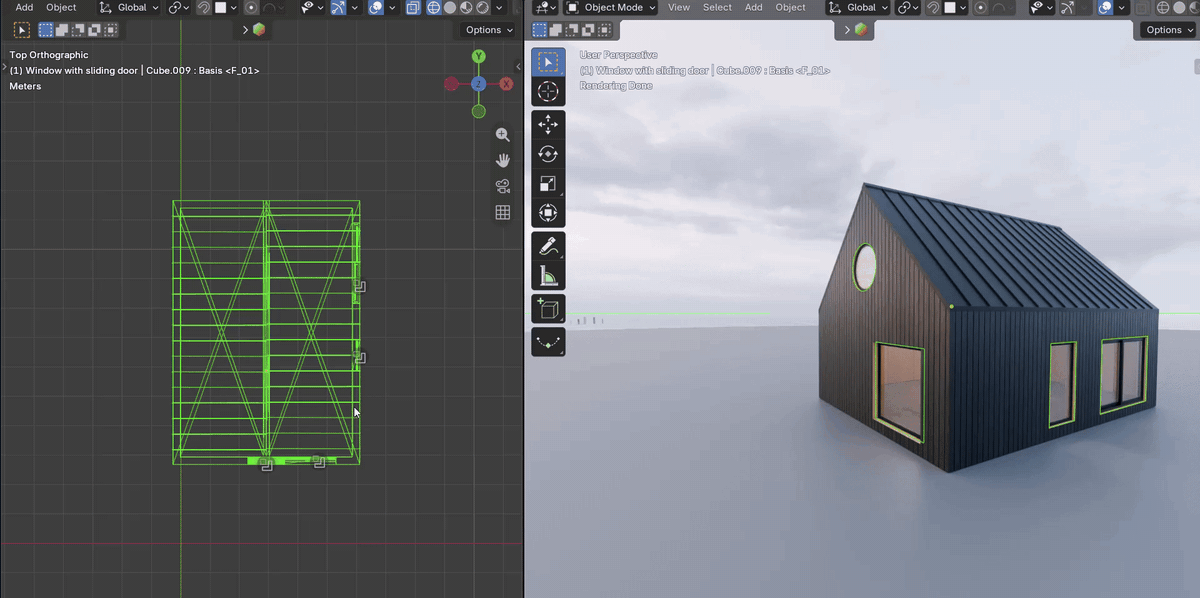Click the curve tool below Add Cube
1200x598 pixels.
[548, 342]
